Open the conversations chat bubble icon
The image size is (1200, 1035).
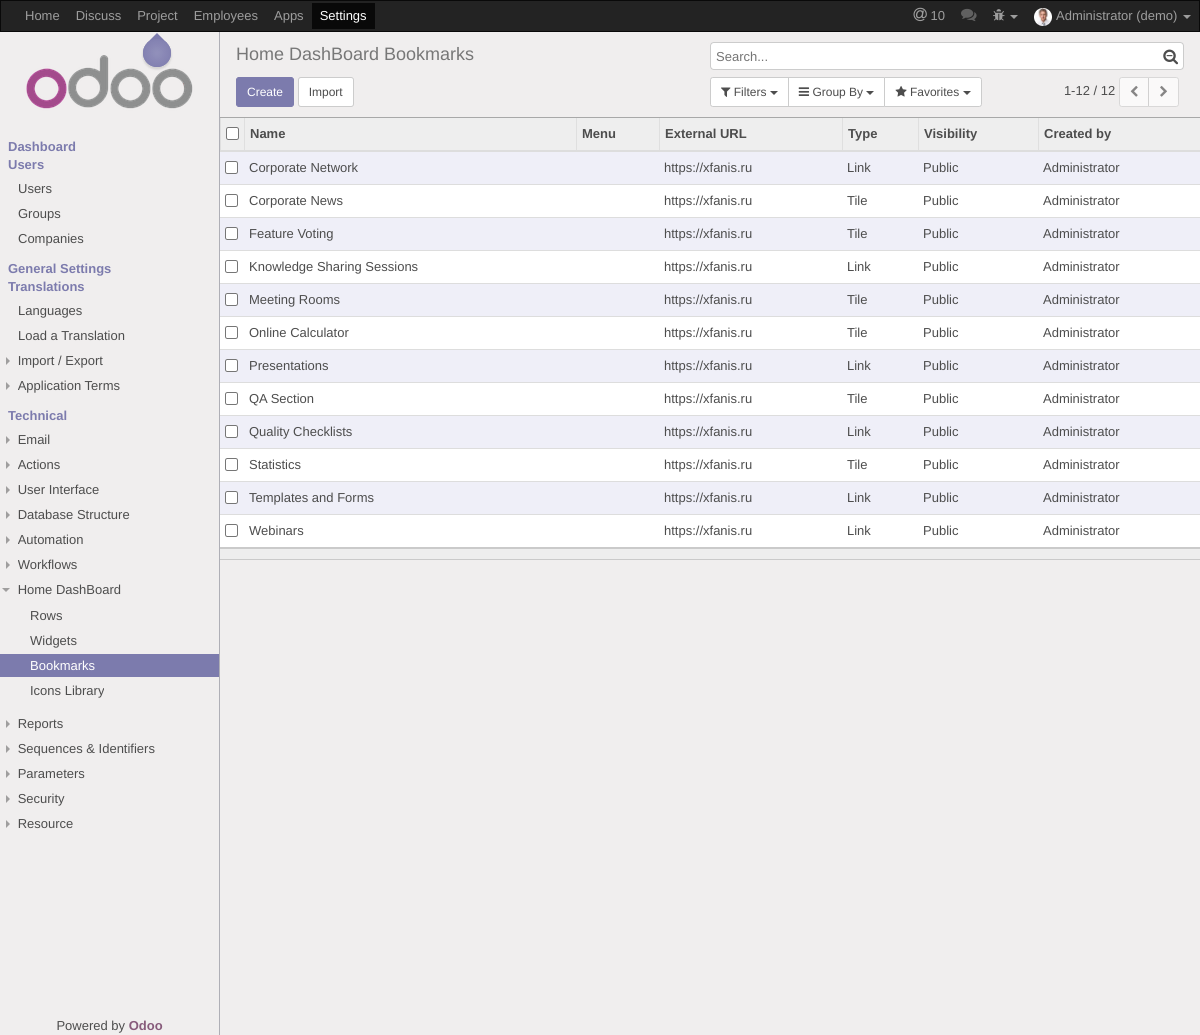coord(968,16)
